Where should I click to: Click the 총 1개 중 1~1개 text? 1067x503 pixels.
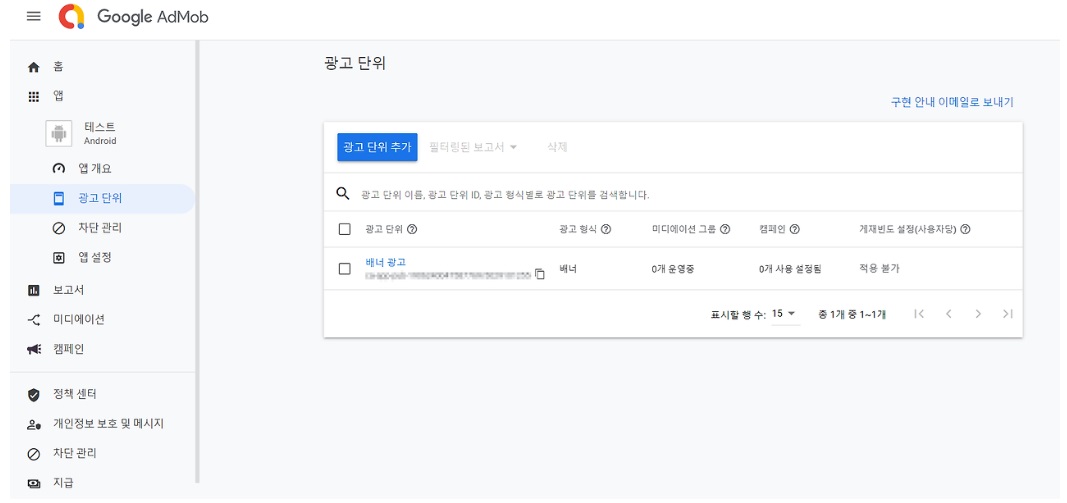(x=852, y=314)
